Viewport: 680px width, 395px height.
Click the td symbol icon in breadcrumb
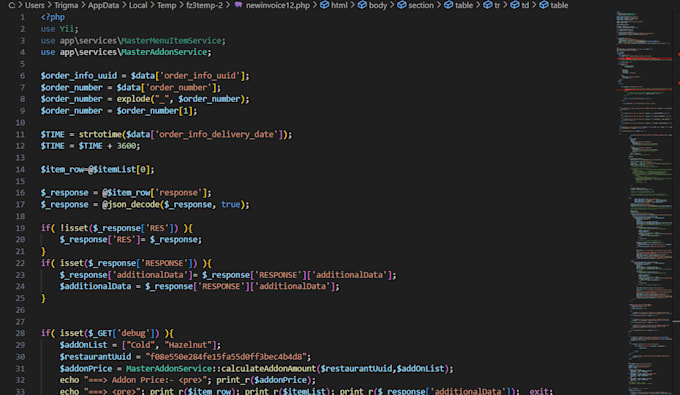coord(514,5)
